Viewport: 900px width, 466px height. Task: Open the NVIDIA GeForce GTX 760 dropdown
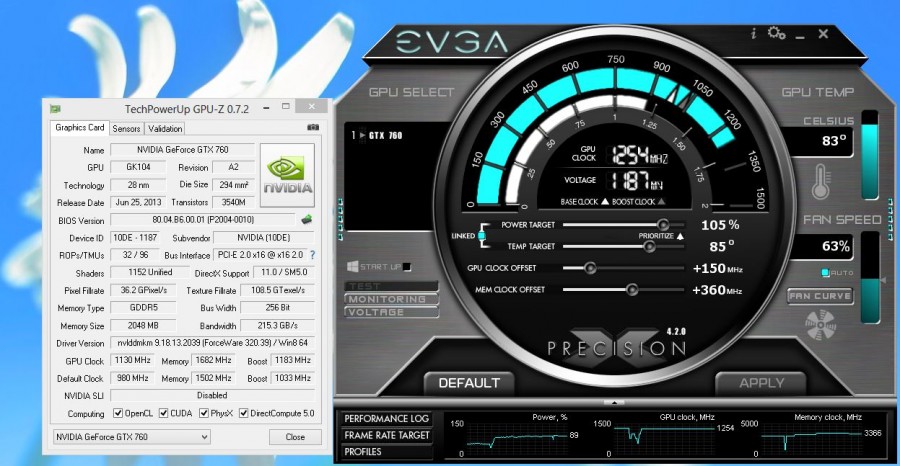[x=131, y=437]
